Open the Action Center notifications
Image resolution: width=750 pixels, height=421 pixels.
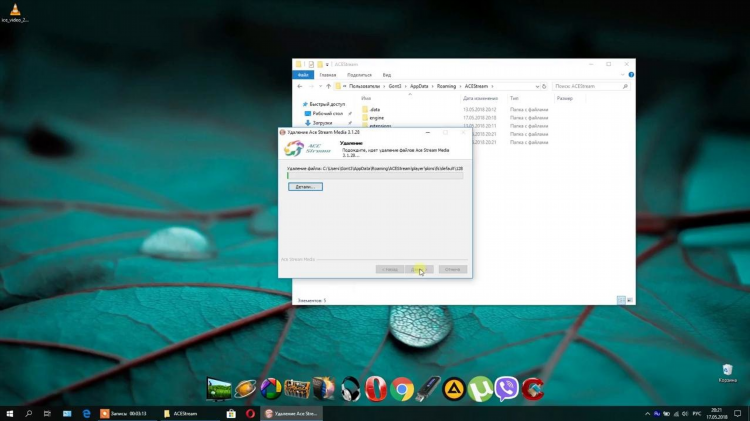click(738, 414)
